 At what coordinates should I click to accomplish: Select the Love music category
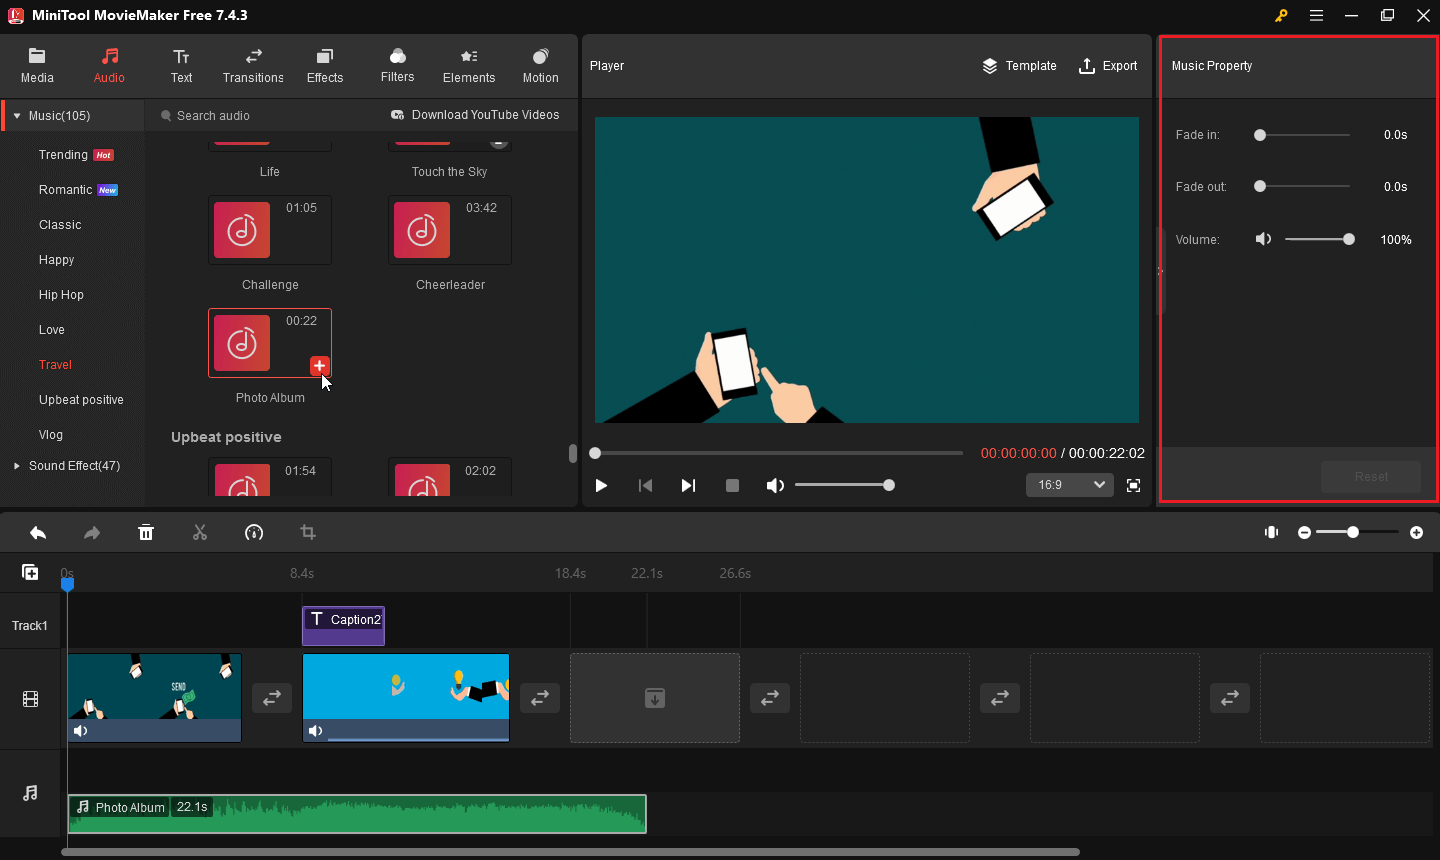click(x=52, y=330)
